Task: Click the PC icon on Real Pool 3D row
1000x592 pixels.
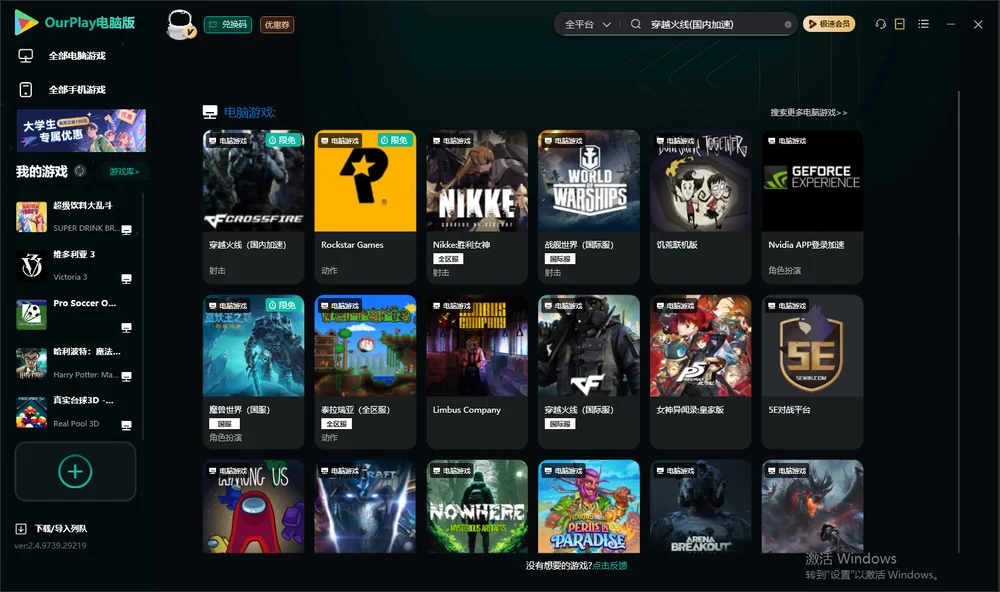Action: tap(126, 426)
